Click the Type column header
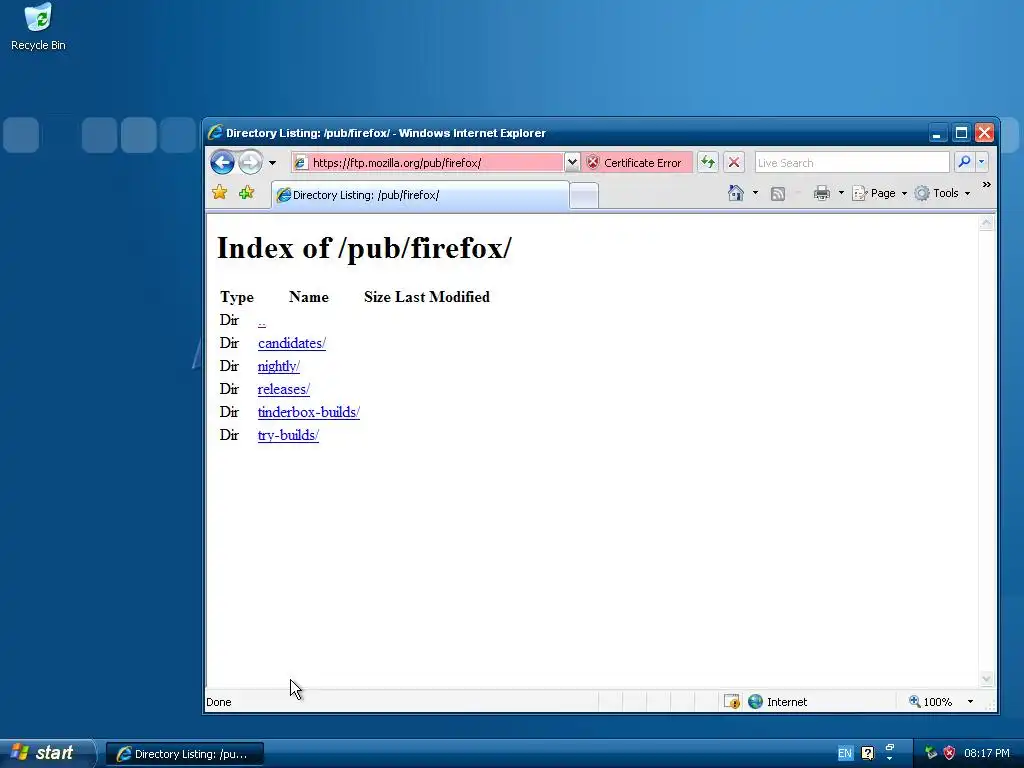 click(237, 297)
